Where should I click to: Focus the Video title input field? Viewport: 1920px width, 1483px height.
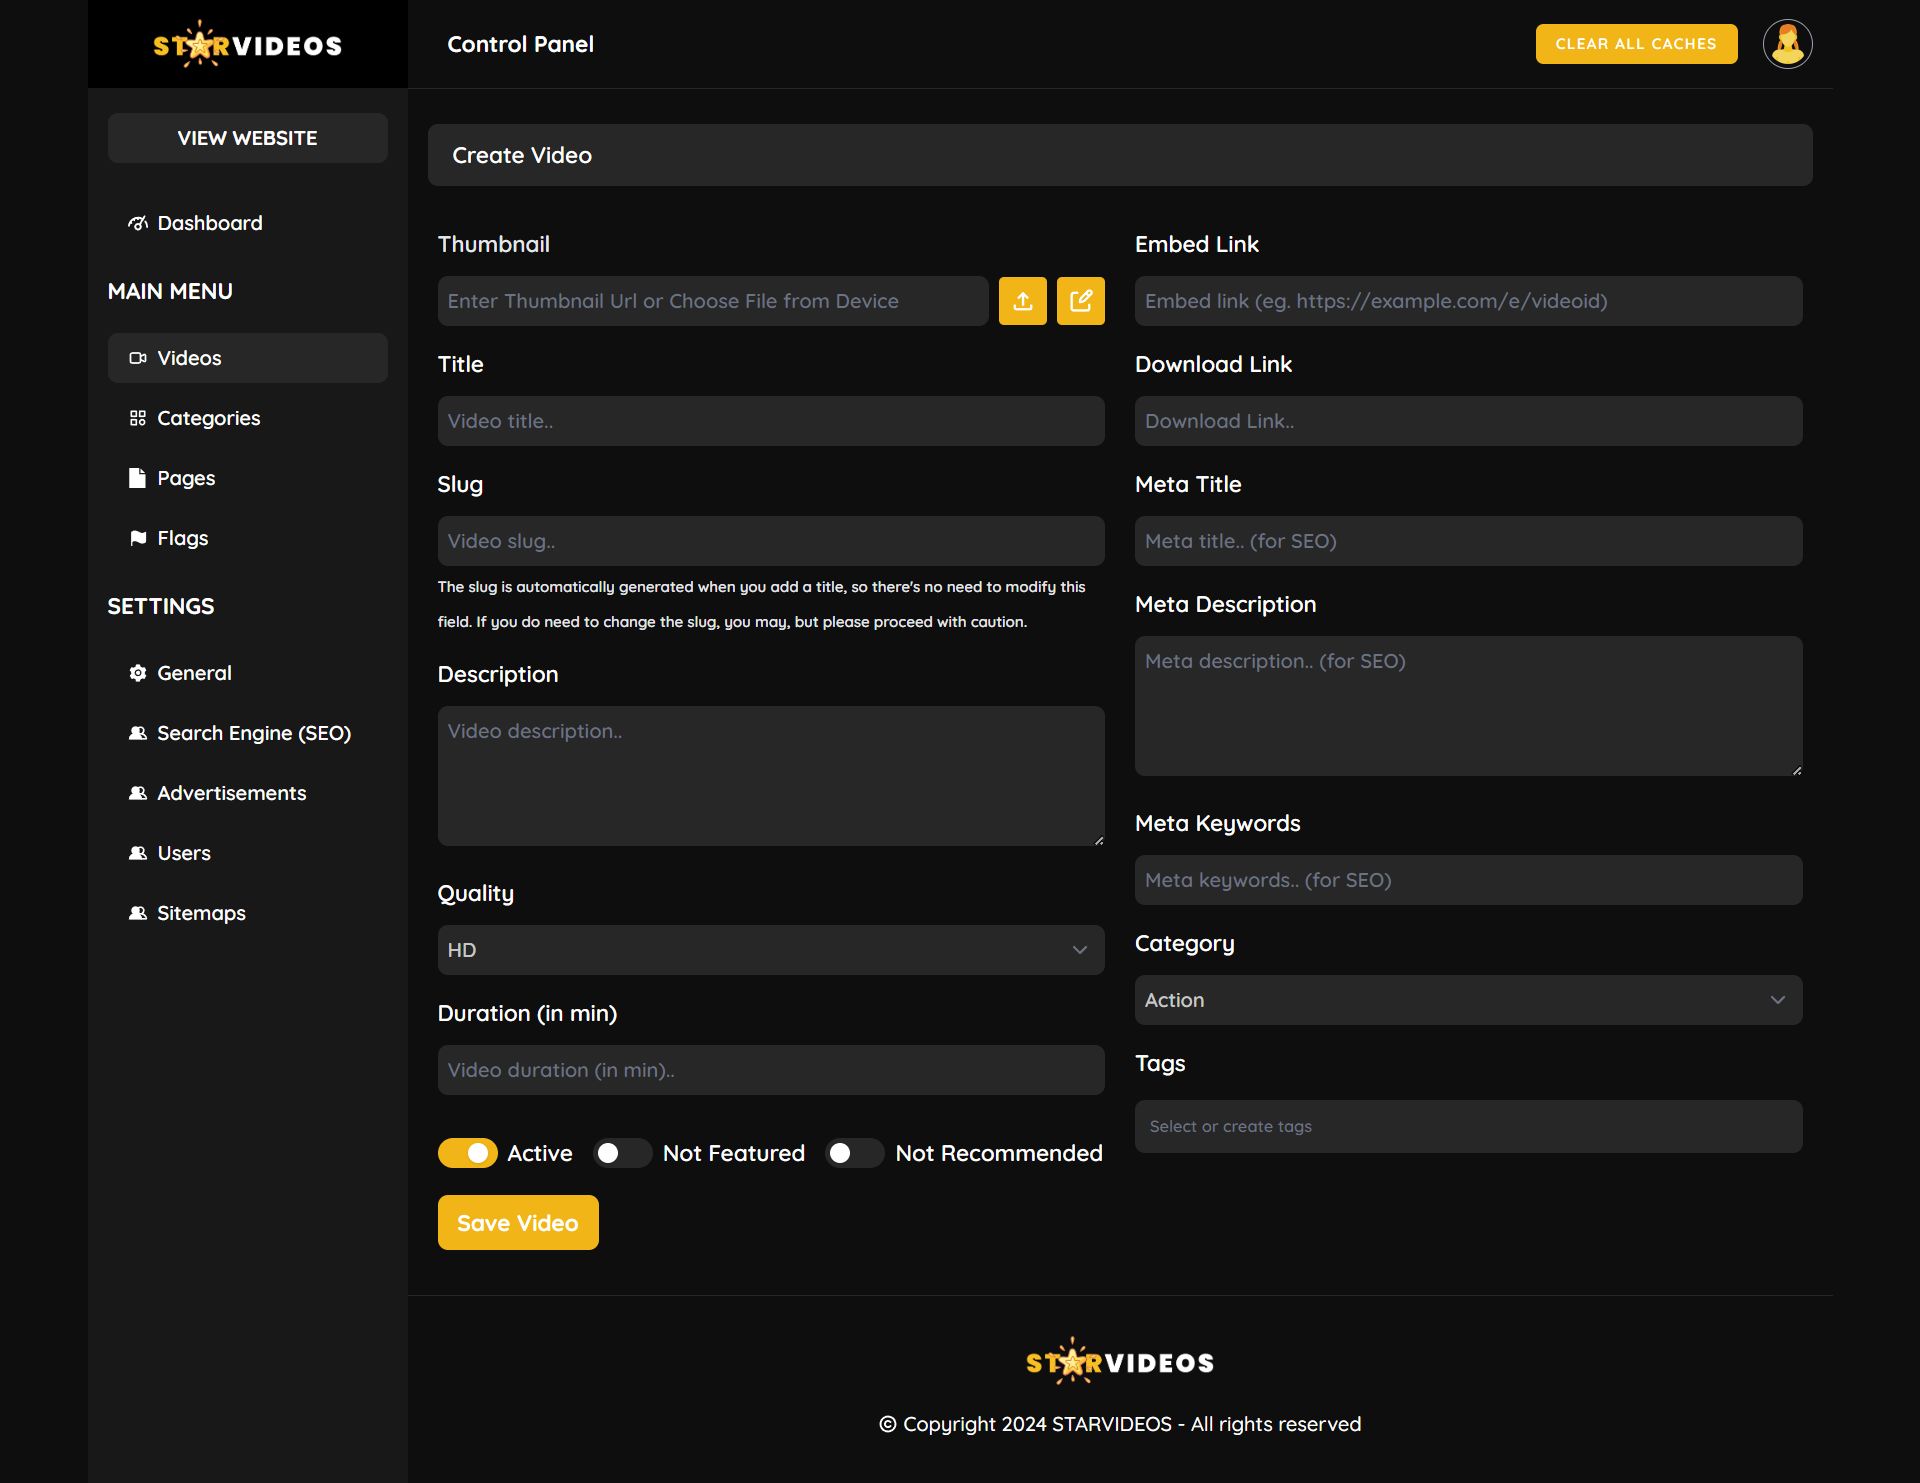point(770,421)
